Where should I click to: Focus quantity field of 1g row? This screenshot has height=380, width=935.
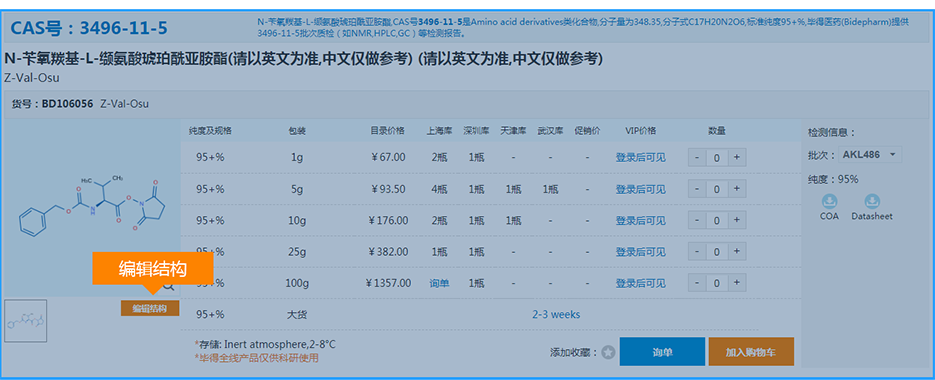(x=717, y=157)
